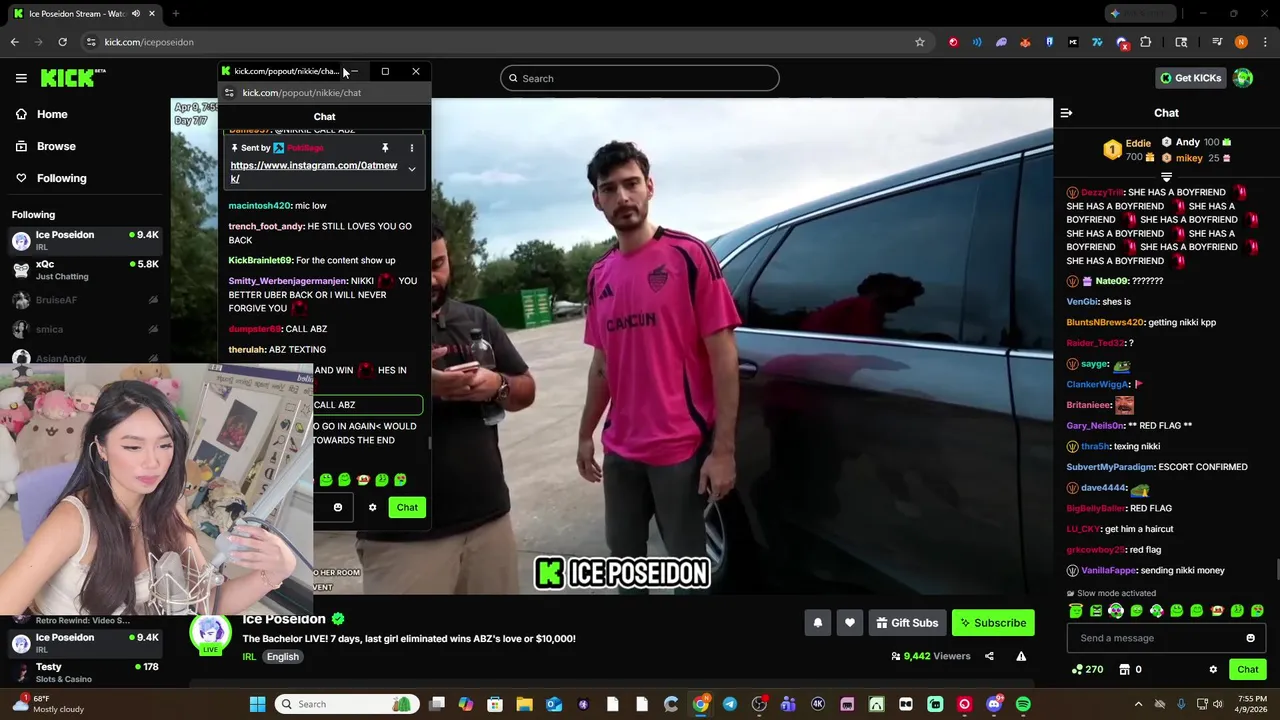Open Chrome three-dot menu

coord(1265,42)
